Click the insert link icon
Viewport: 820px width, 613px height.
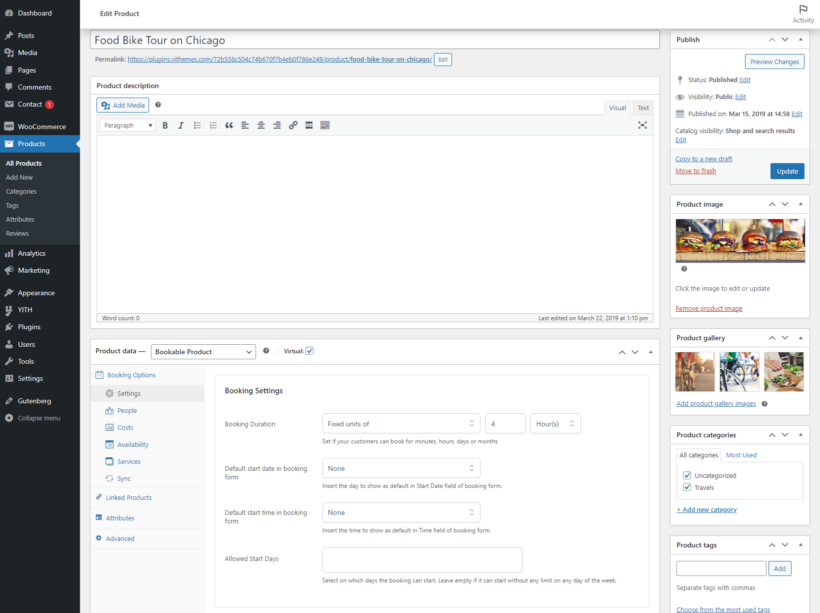pos(293,125)
